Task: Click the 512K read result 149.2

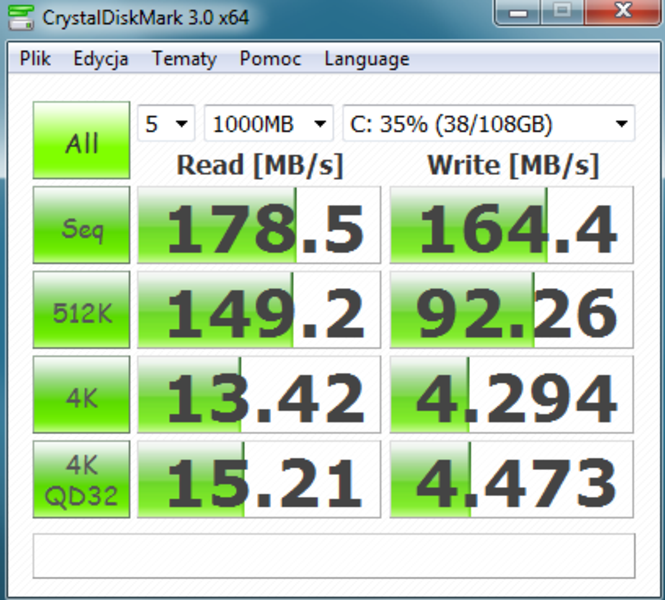Action: coord(259,310)
